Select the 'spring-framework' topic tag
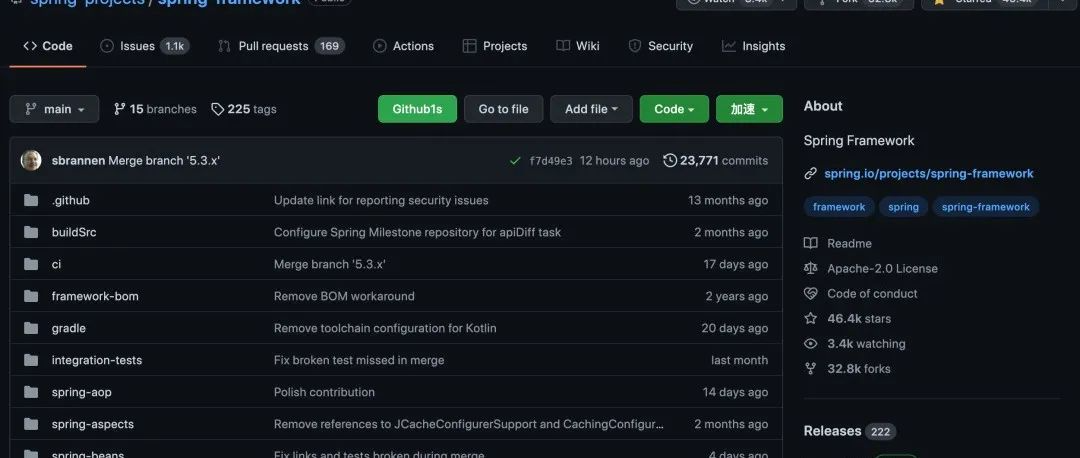This screenshot has width=1080, height=458. pyautogui.click(x=986, y=207)
